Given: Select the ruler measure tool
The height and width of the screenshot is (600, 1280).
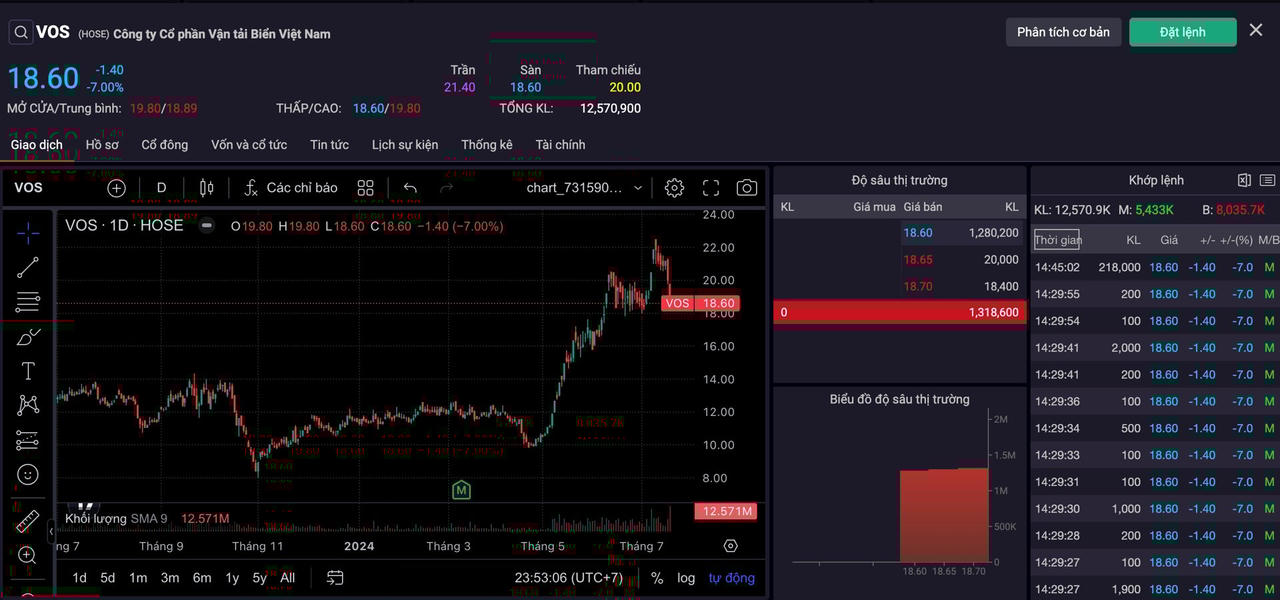Looking at the screenshot, I should coord(28,520).
